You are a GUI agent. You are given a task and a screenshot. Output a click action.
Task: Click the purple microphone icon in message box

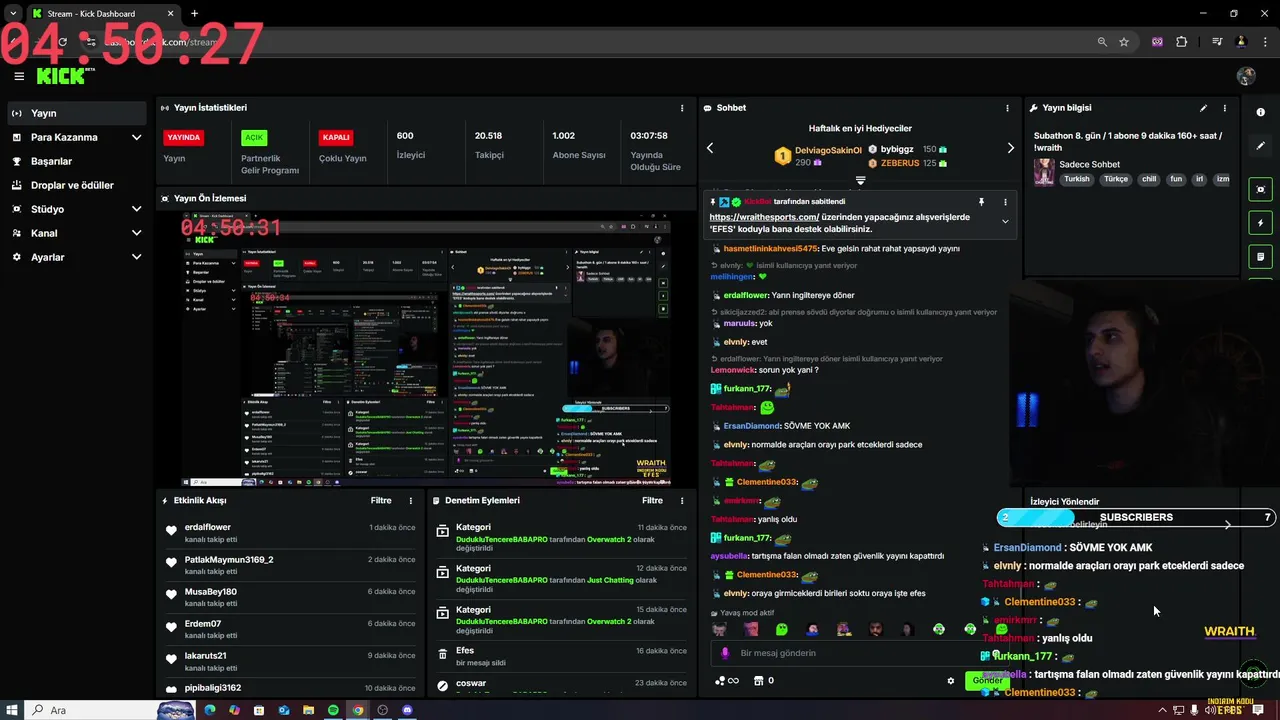[x=726, y=653]
